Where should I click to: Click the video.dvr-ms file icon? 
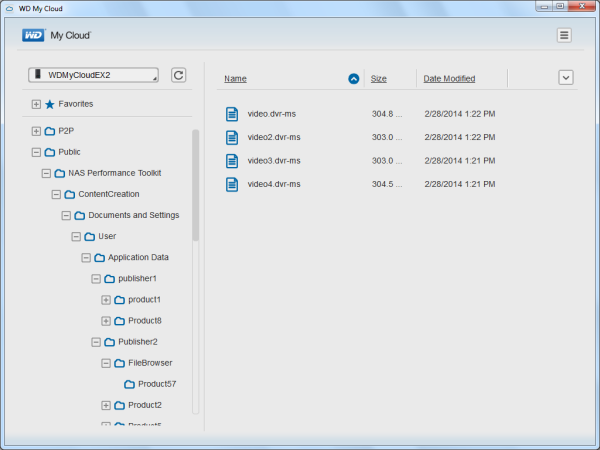pos(232,114)
